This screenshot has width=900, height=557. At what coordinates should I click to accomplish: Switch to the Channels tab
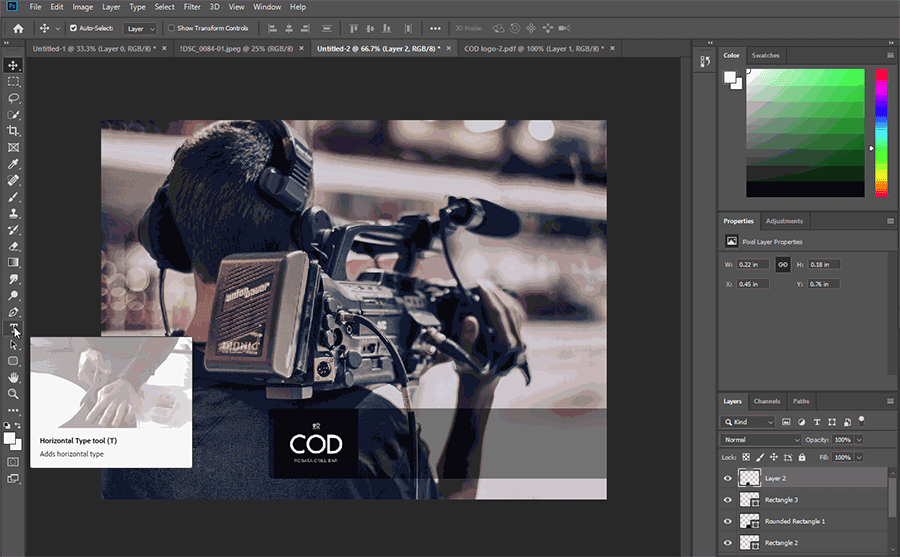pos(767,401)
